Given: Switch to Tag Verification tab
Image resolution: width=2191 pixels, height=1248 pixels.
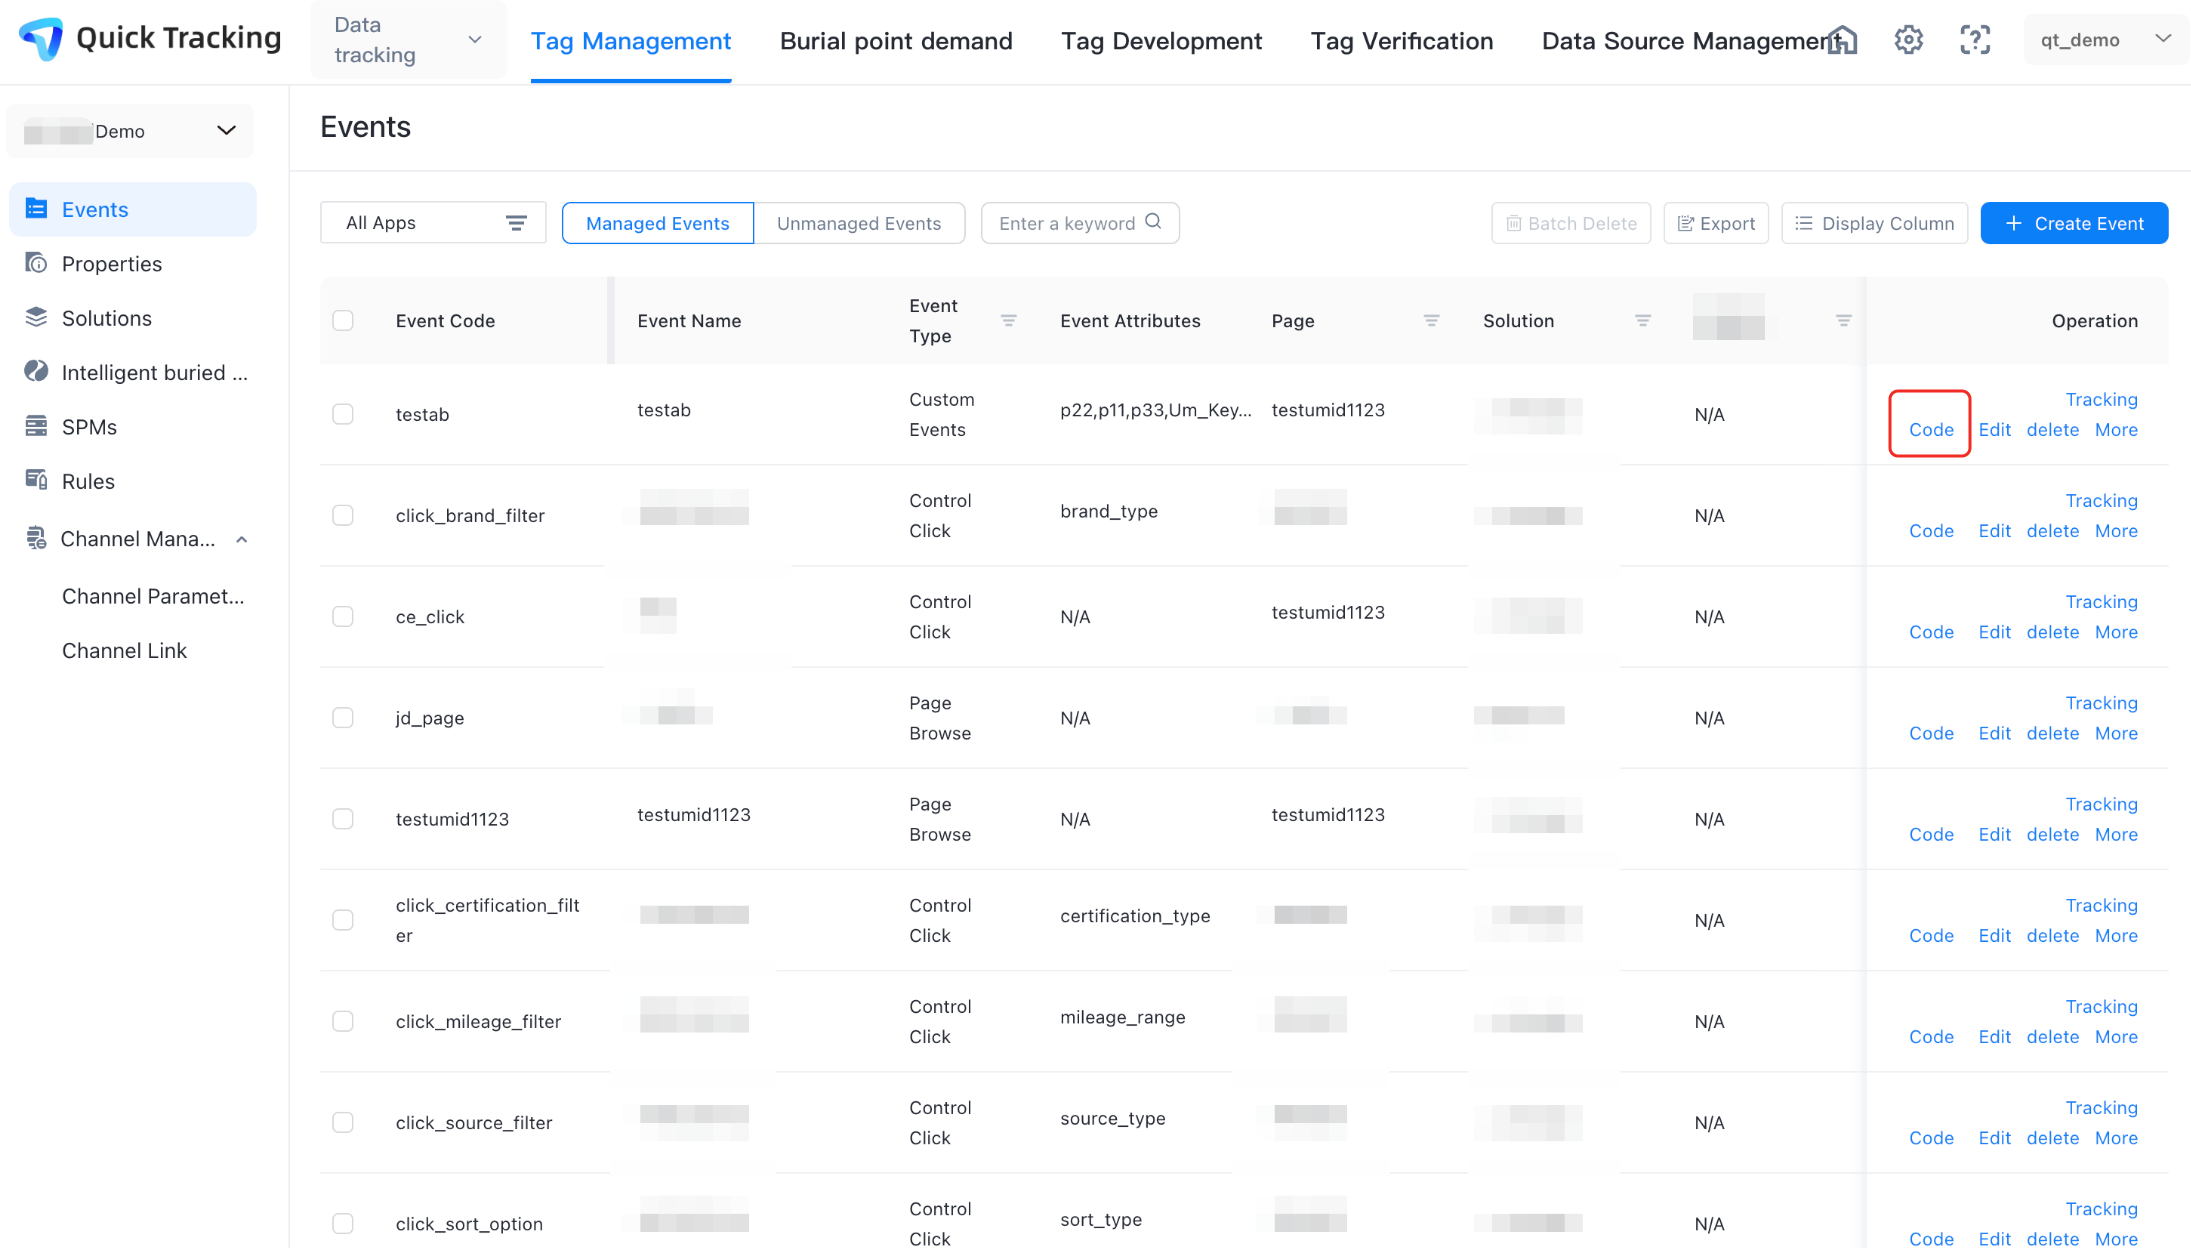Looking at the screenshot, I should tap(1401, 41).
